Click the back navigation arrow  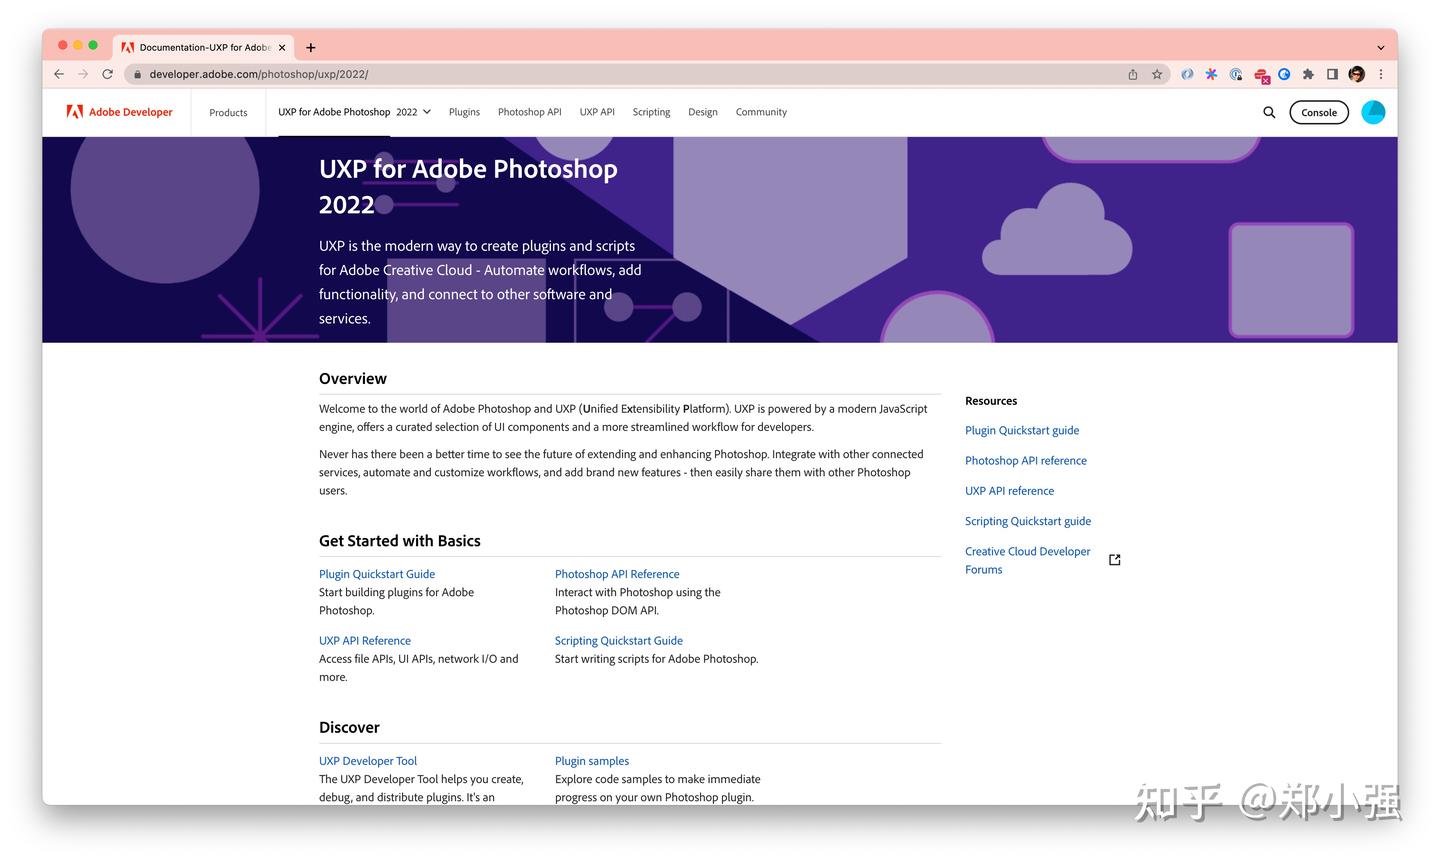click(x=58, y=74)
